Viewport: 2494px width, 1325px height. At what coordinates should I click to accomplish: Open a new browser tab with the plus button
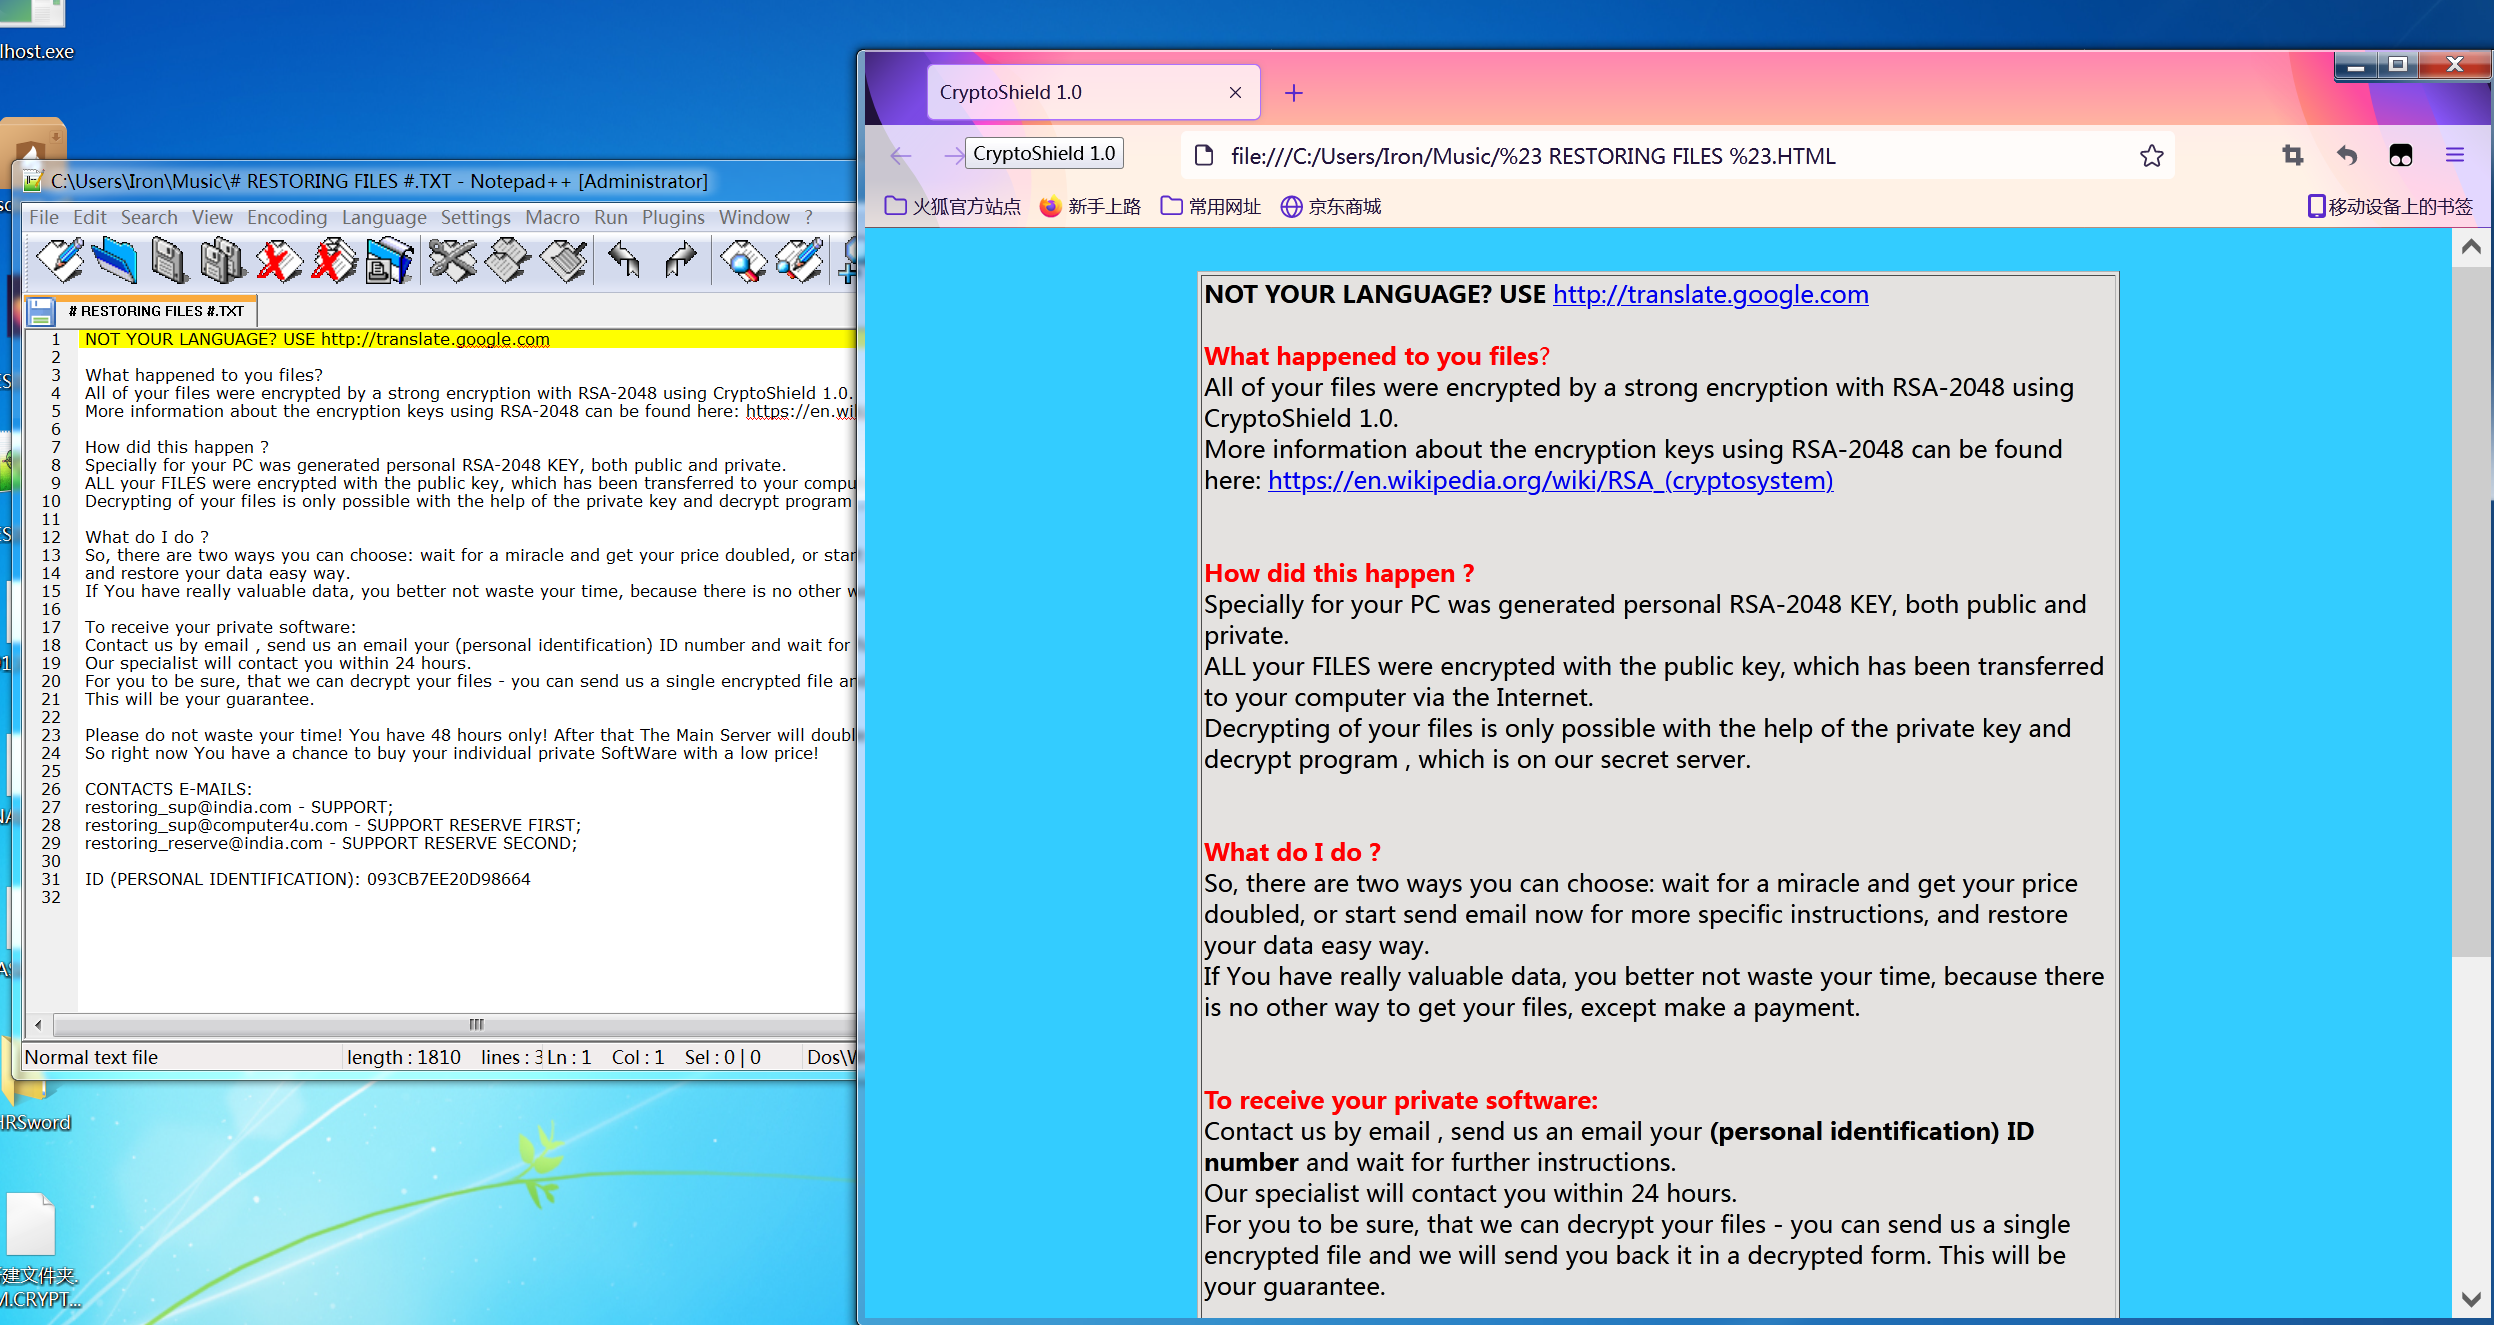pos(1293,93)
